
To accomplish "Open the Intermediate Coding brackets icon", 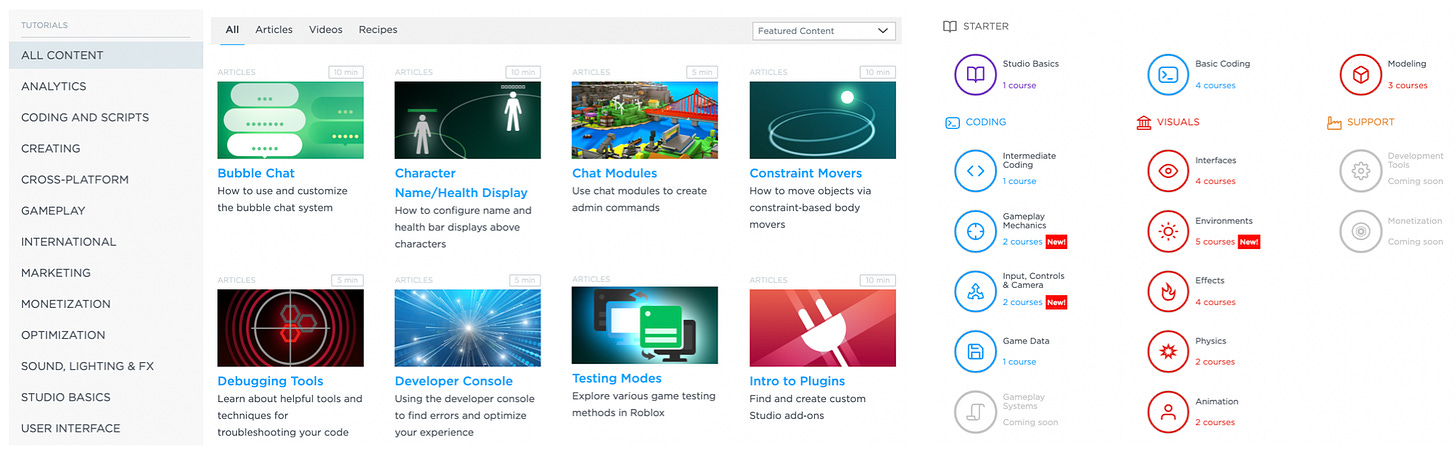I will 975,170.
